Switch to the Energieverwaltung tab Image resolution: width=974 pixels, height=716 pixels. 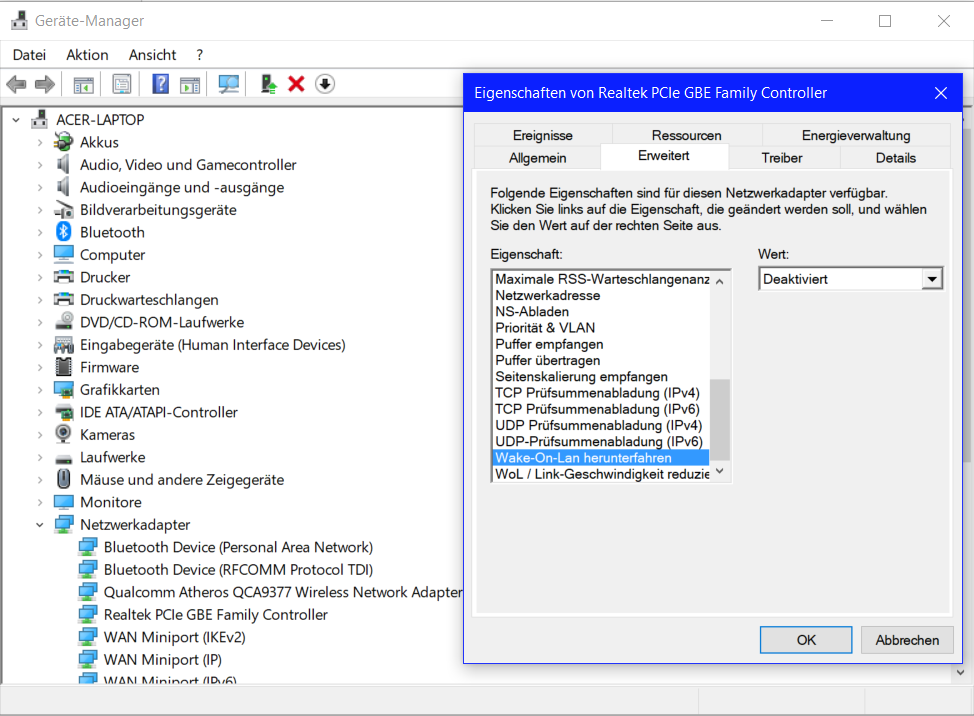(856, 135)
